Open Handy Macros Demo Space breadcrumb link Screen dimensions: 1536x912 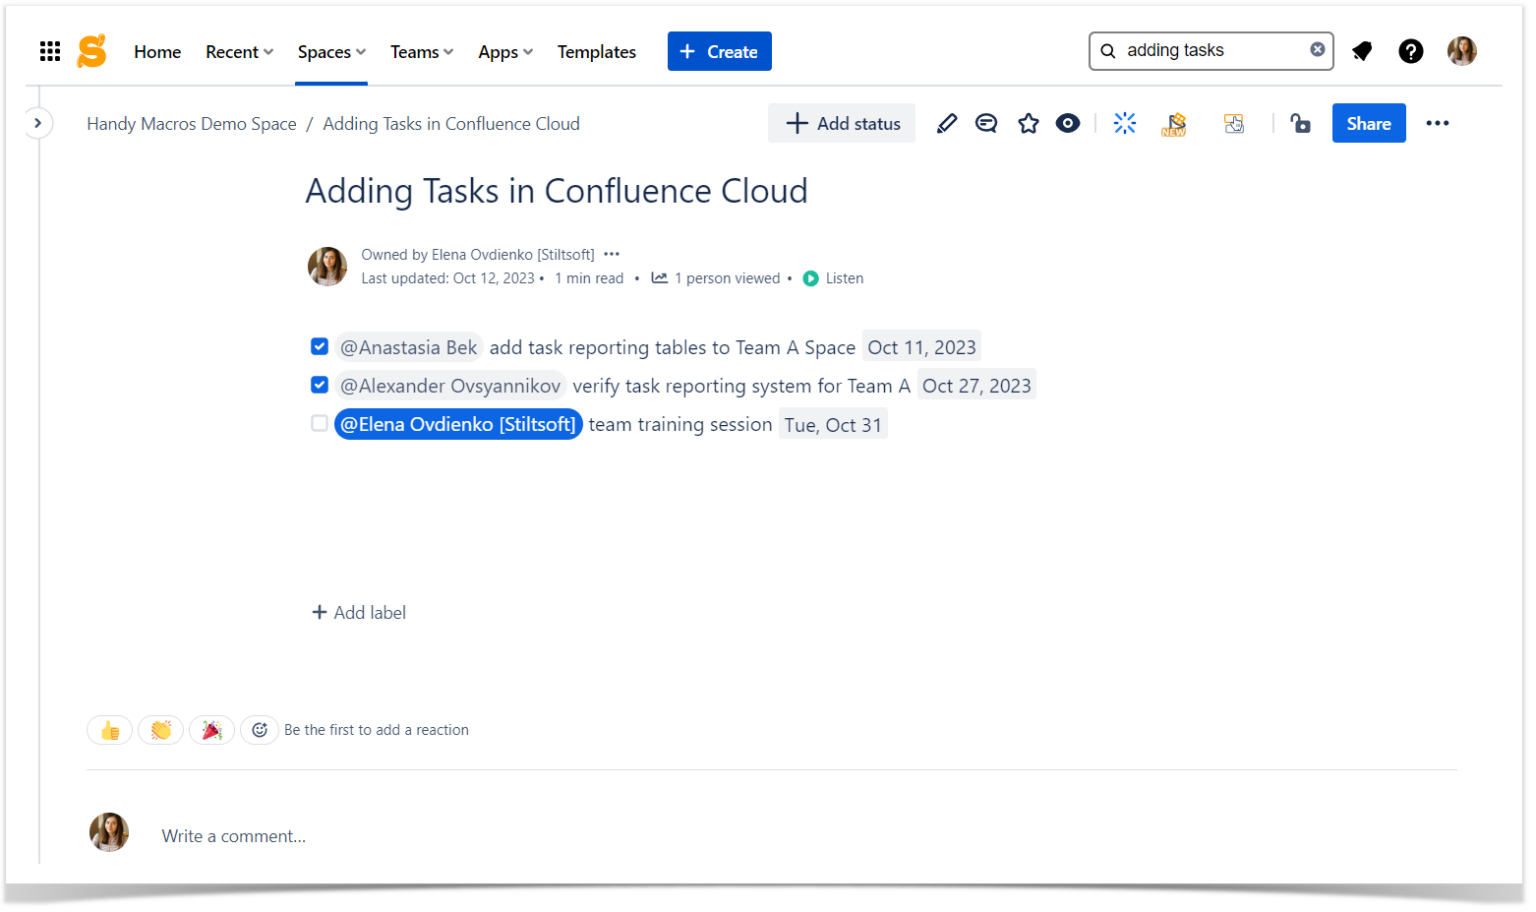point(191,123)
